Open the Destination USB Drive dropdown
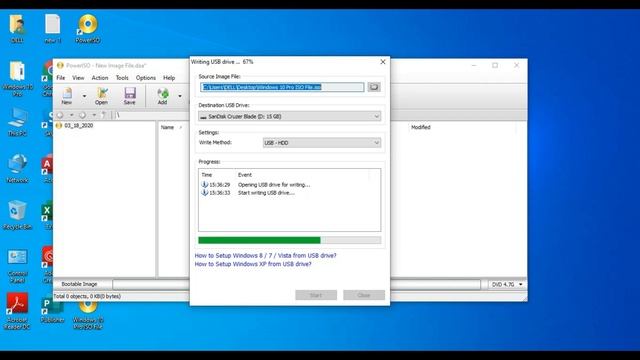The width and height of the screenshot is (640, 360). coord(290,116)
